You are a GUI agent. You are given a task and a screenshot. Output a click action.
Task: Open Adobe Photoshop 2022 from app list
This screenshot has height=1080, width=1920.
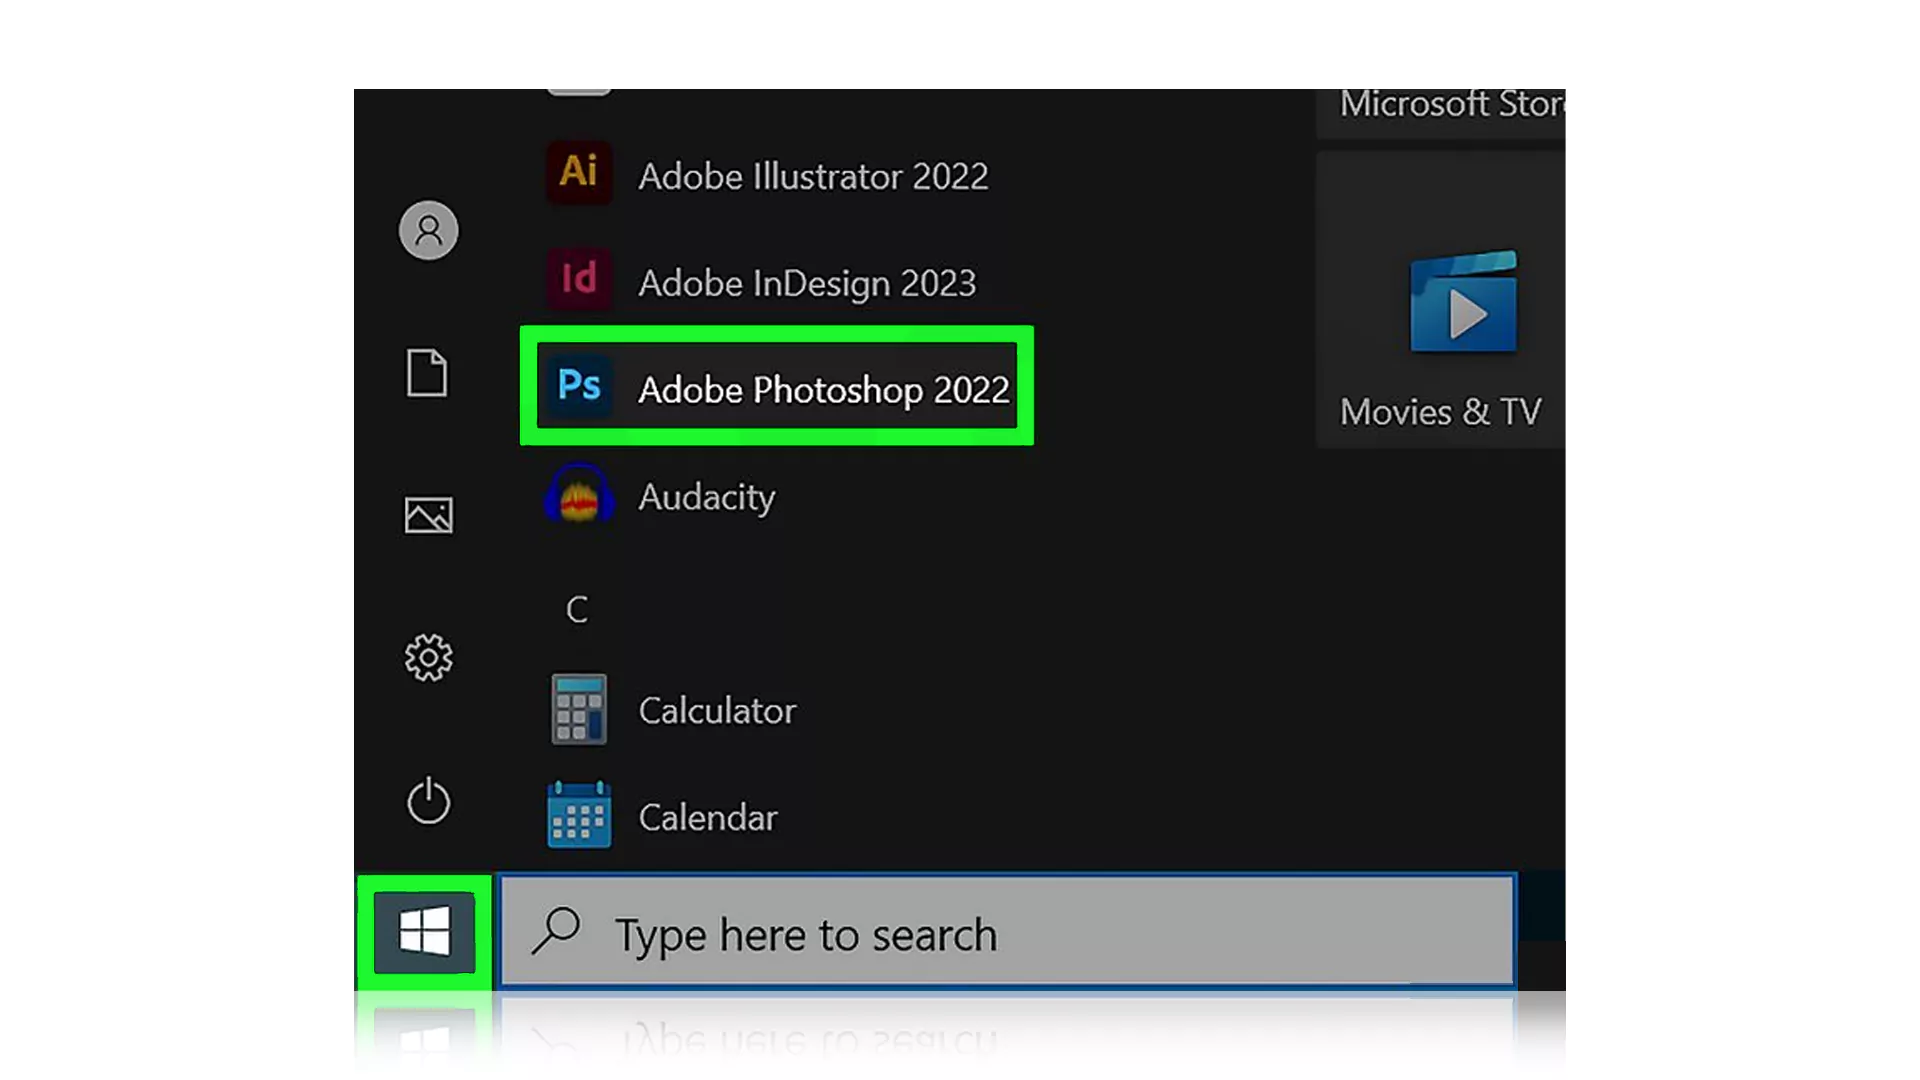point(777,386)
